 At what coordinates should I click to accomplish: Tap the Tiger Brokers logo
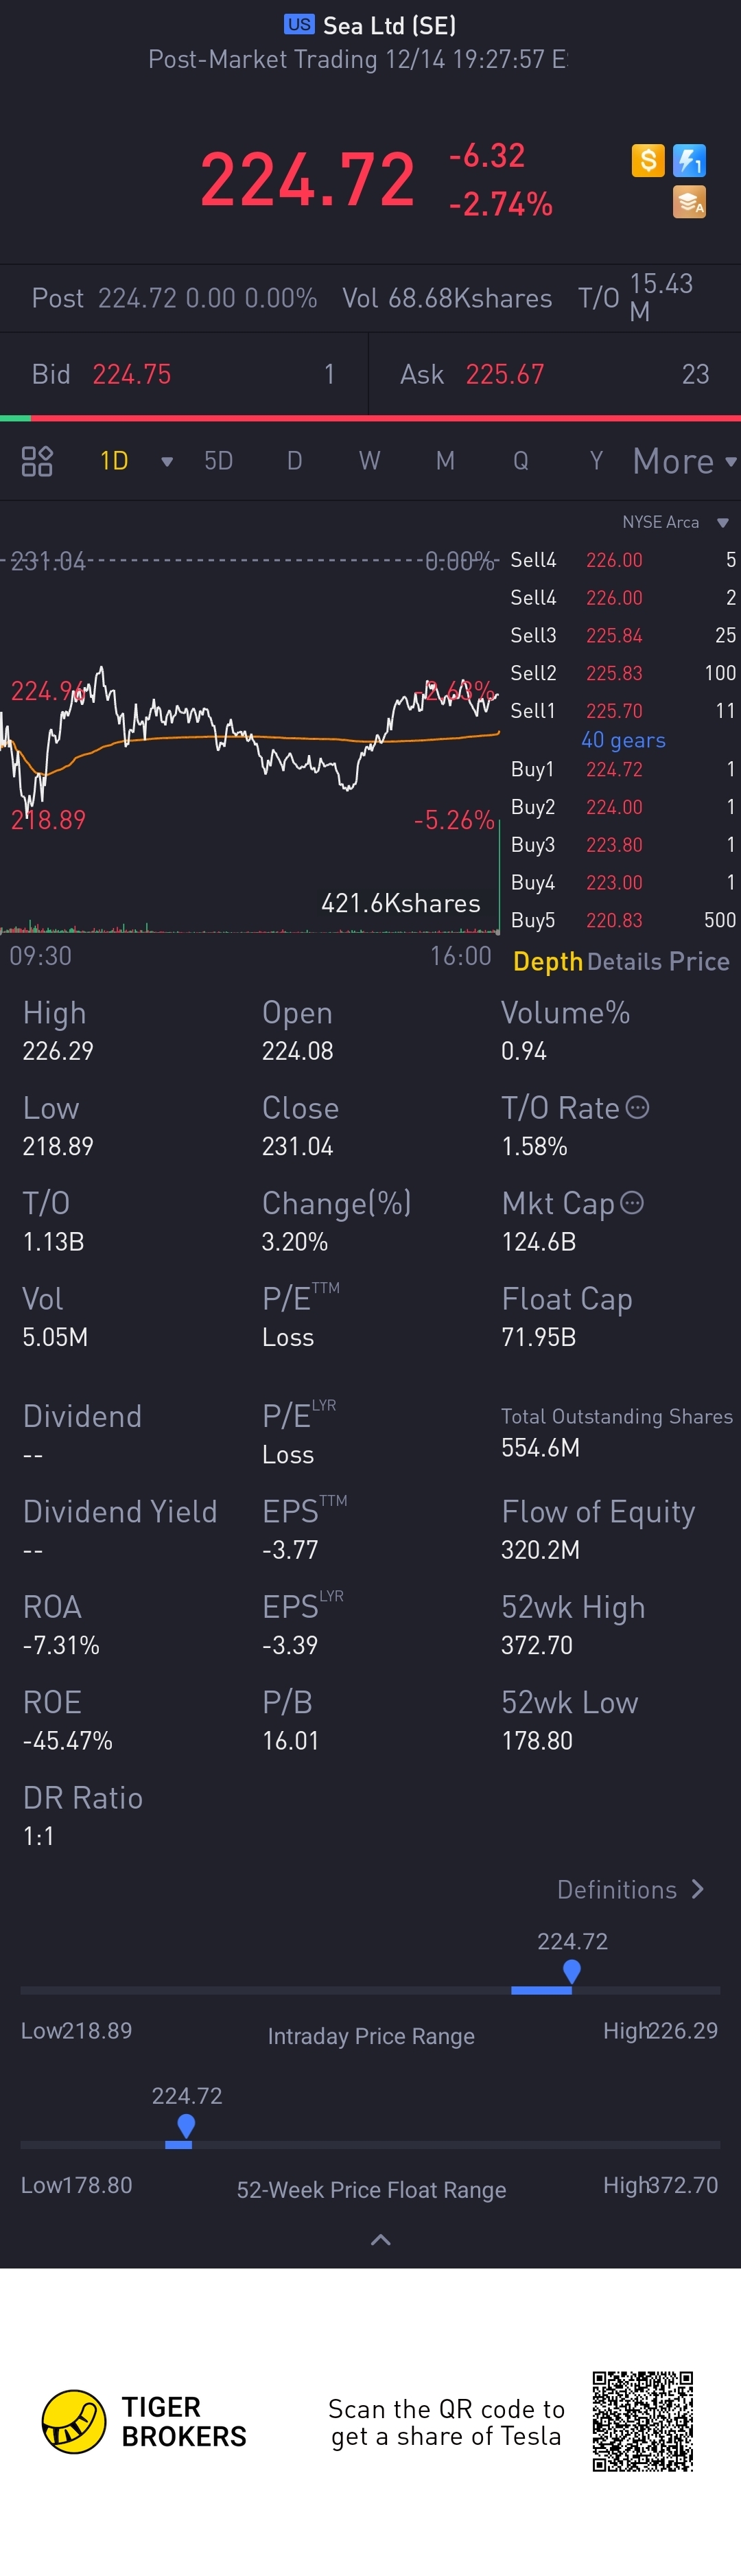[x=74, y=2421]
